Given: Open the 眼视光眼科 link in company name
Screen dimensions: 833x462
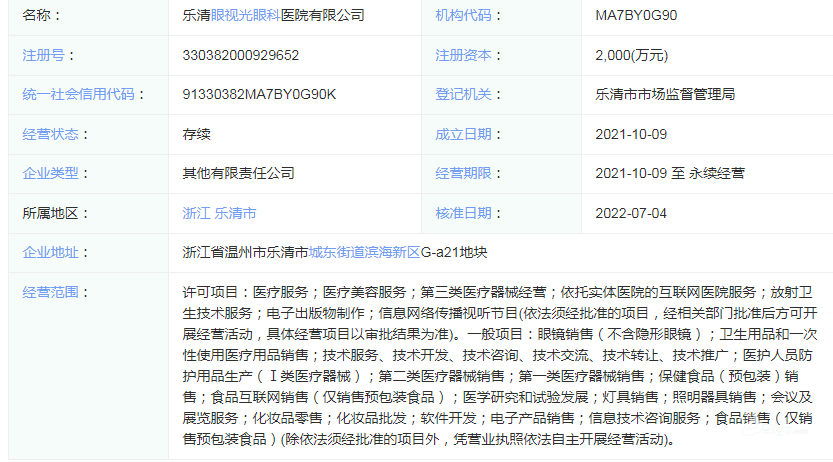Looking at the screenshot, I should tap(245, 15).
